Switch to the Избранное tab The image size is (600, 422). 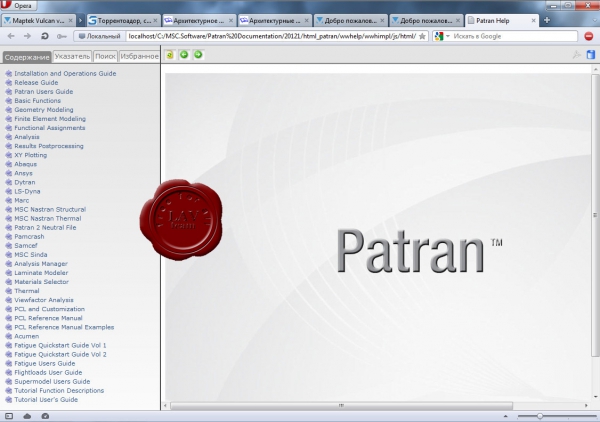click(x=139, y=57)
